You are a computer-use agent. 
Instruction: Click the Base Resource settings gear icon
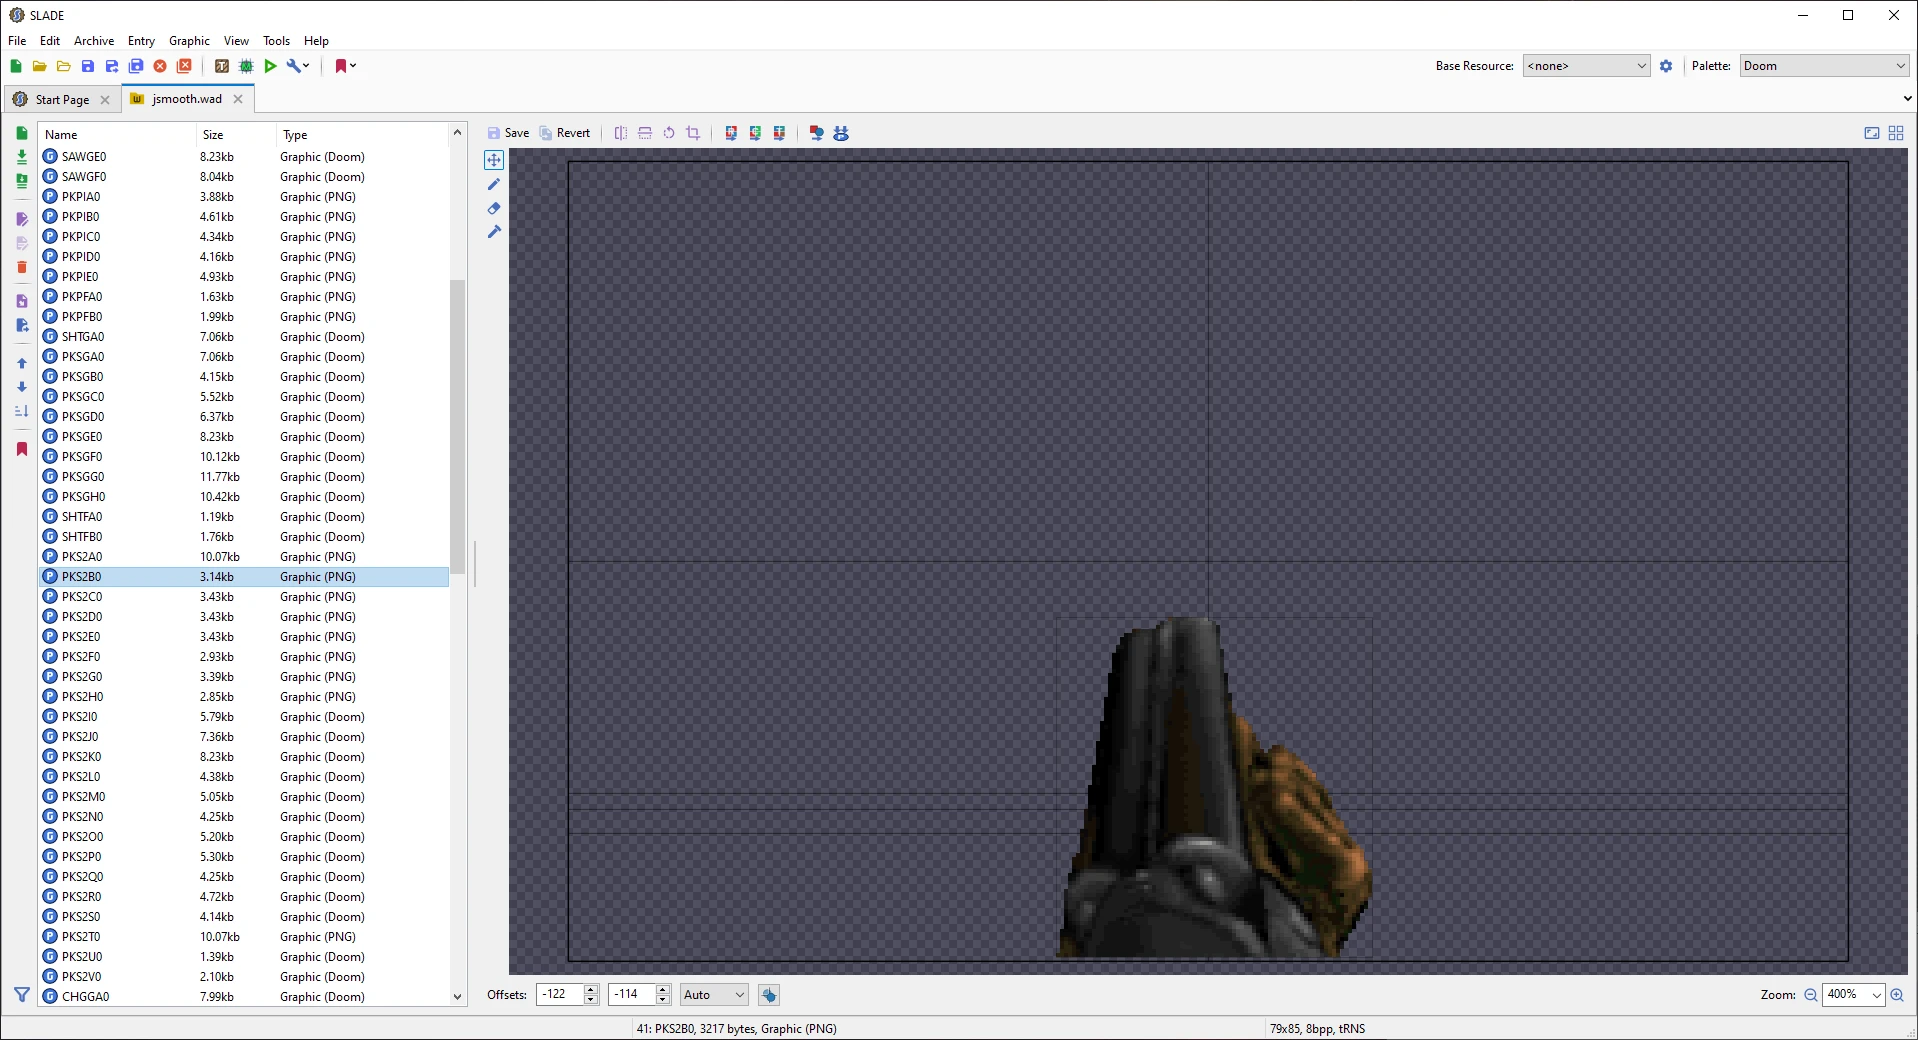pos(1666,66)
